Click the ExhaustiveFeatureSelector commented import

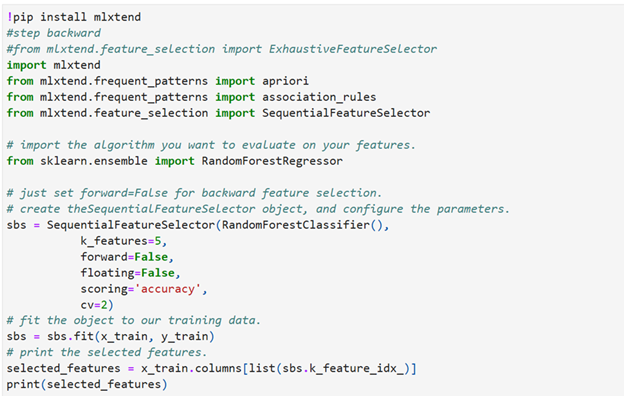(222, 49)
